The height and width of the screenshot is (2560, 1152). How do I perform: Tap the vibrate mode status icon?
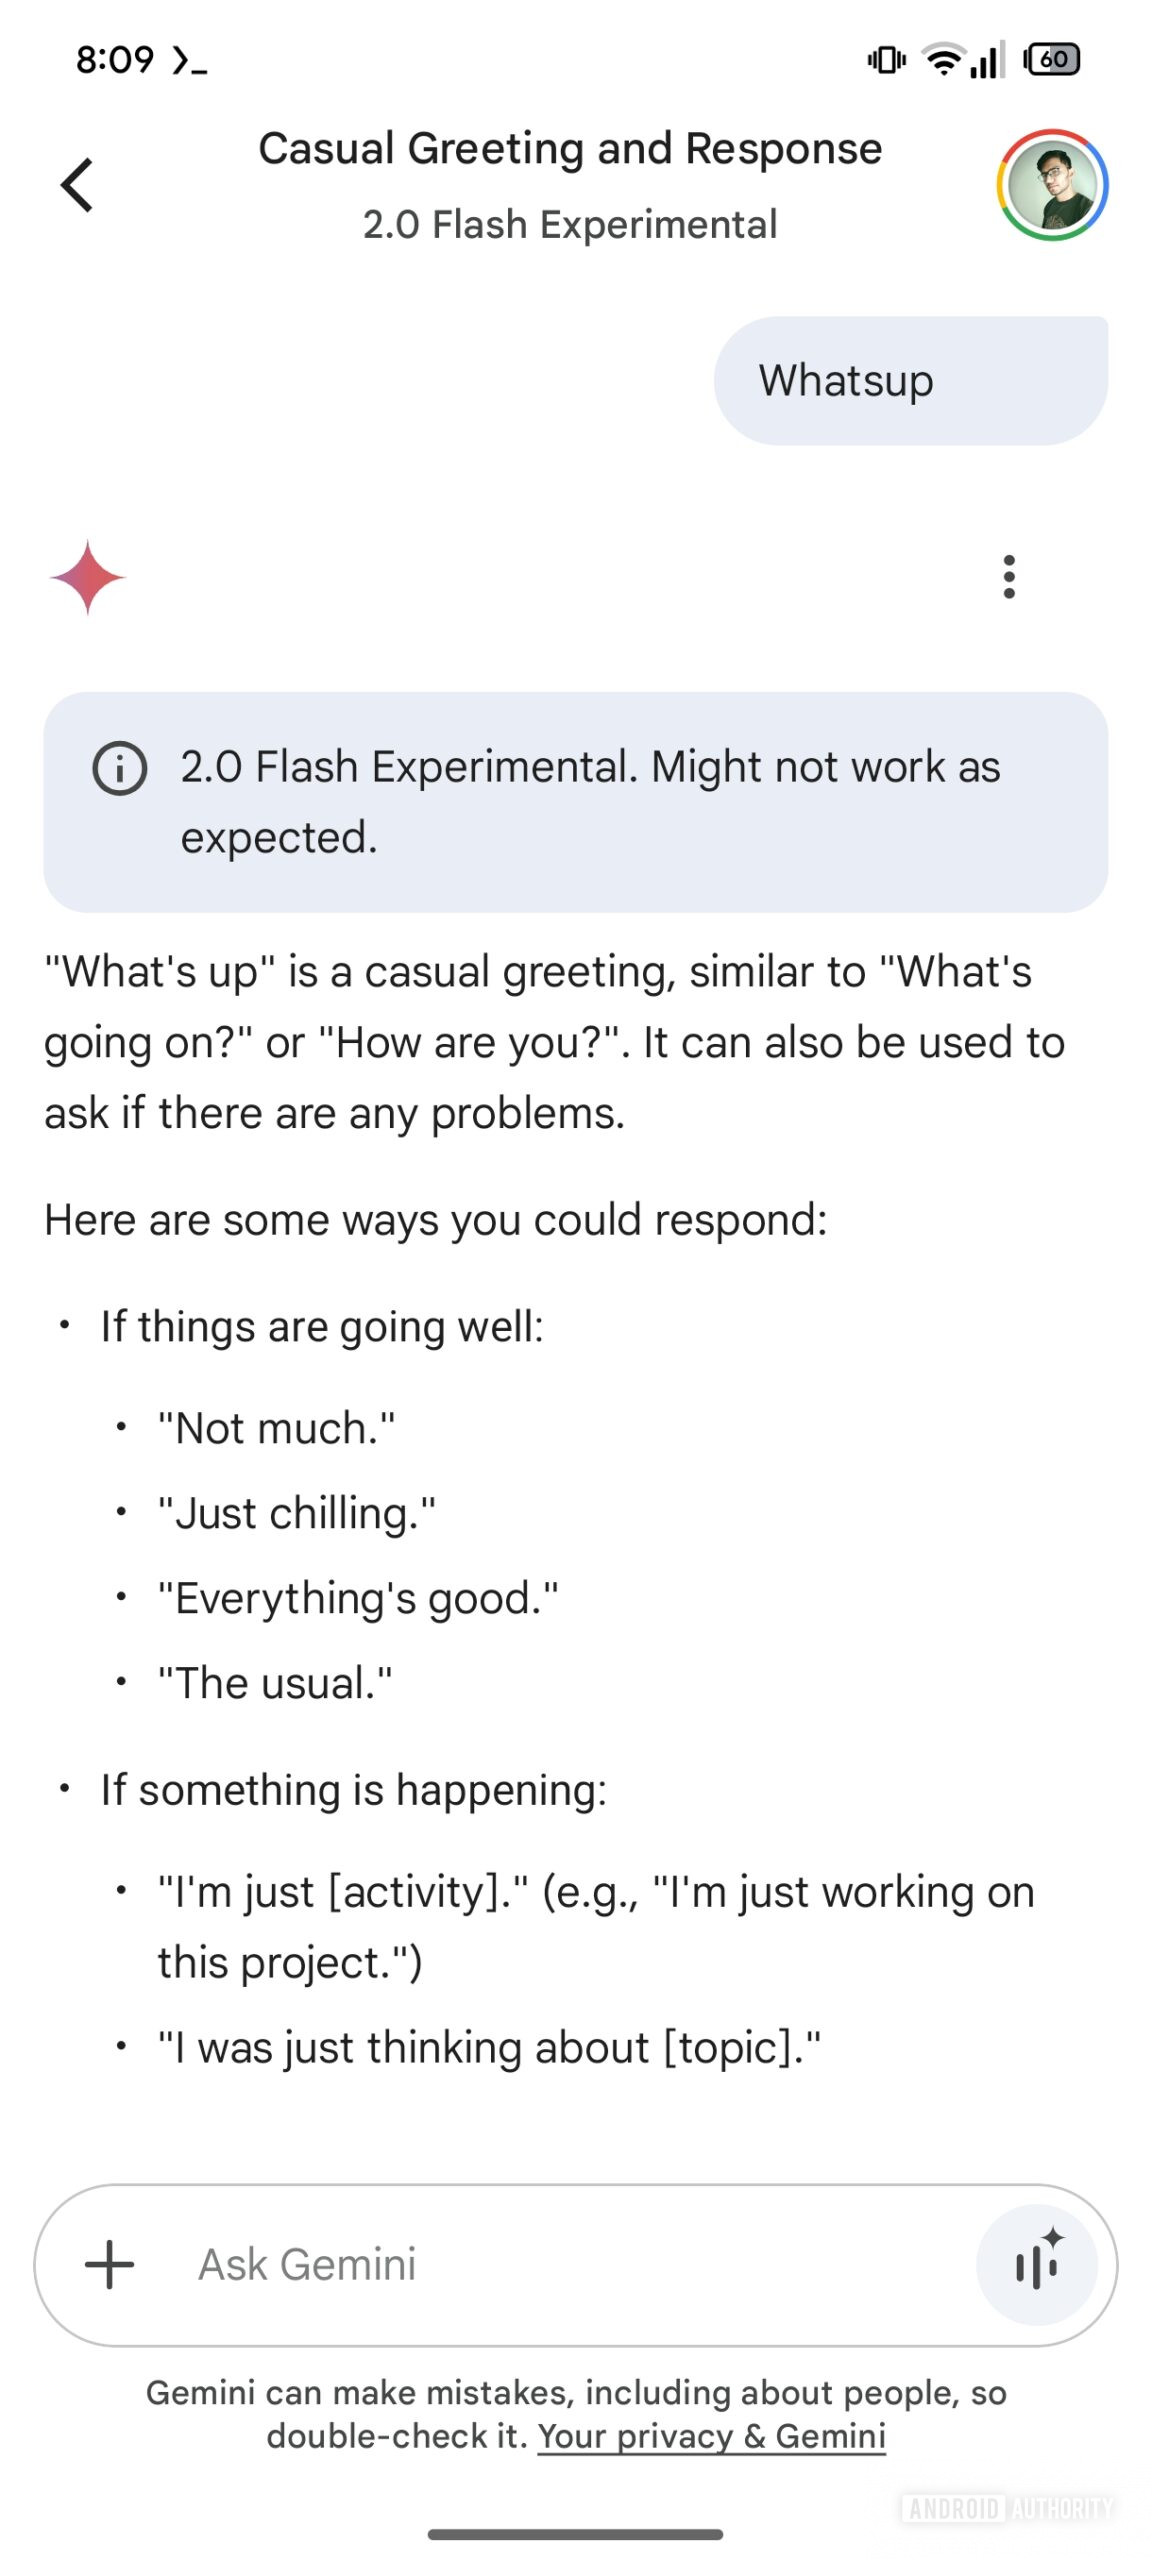(886, 60)
